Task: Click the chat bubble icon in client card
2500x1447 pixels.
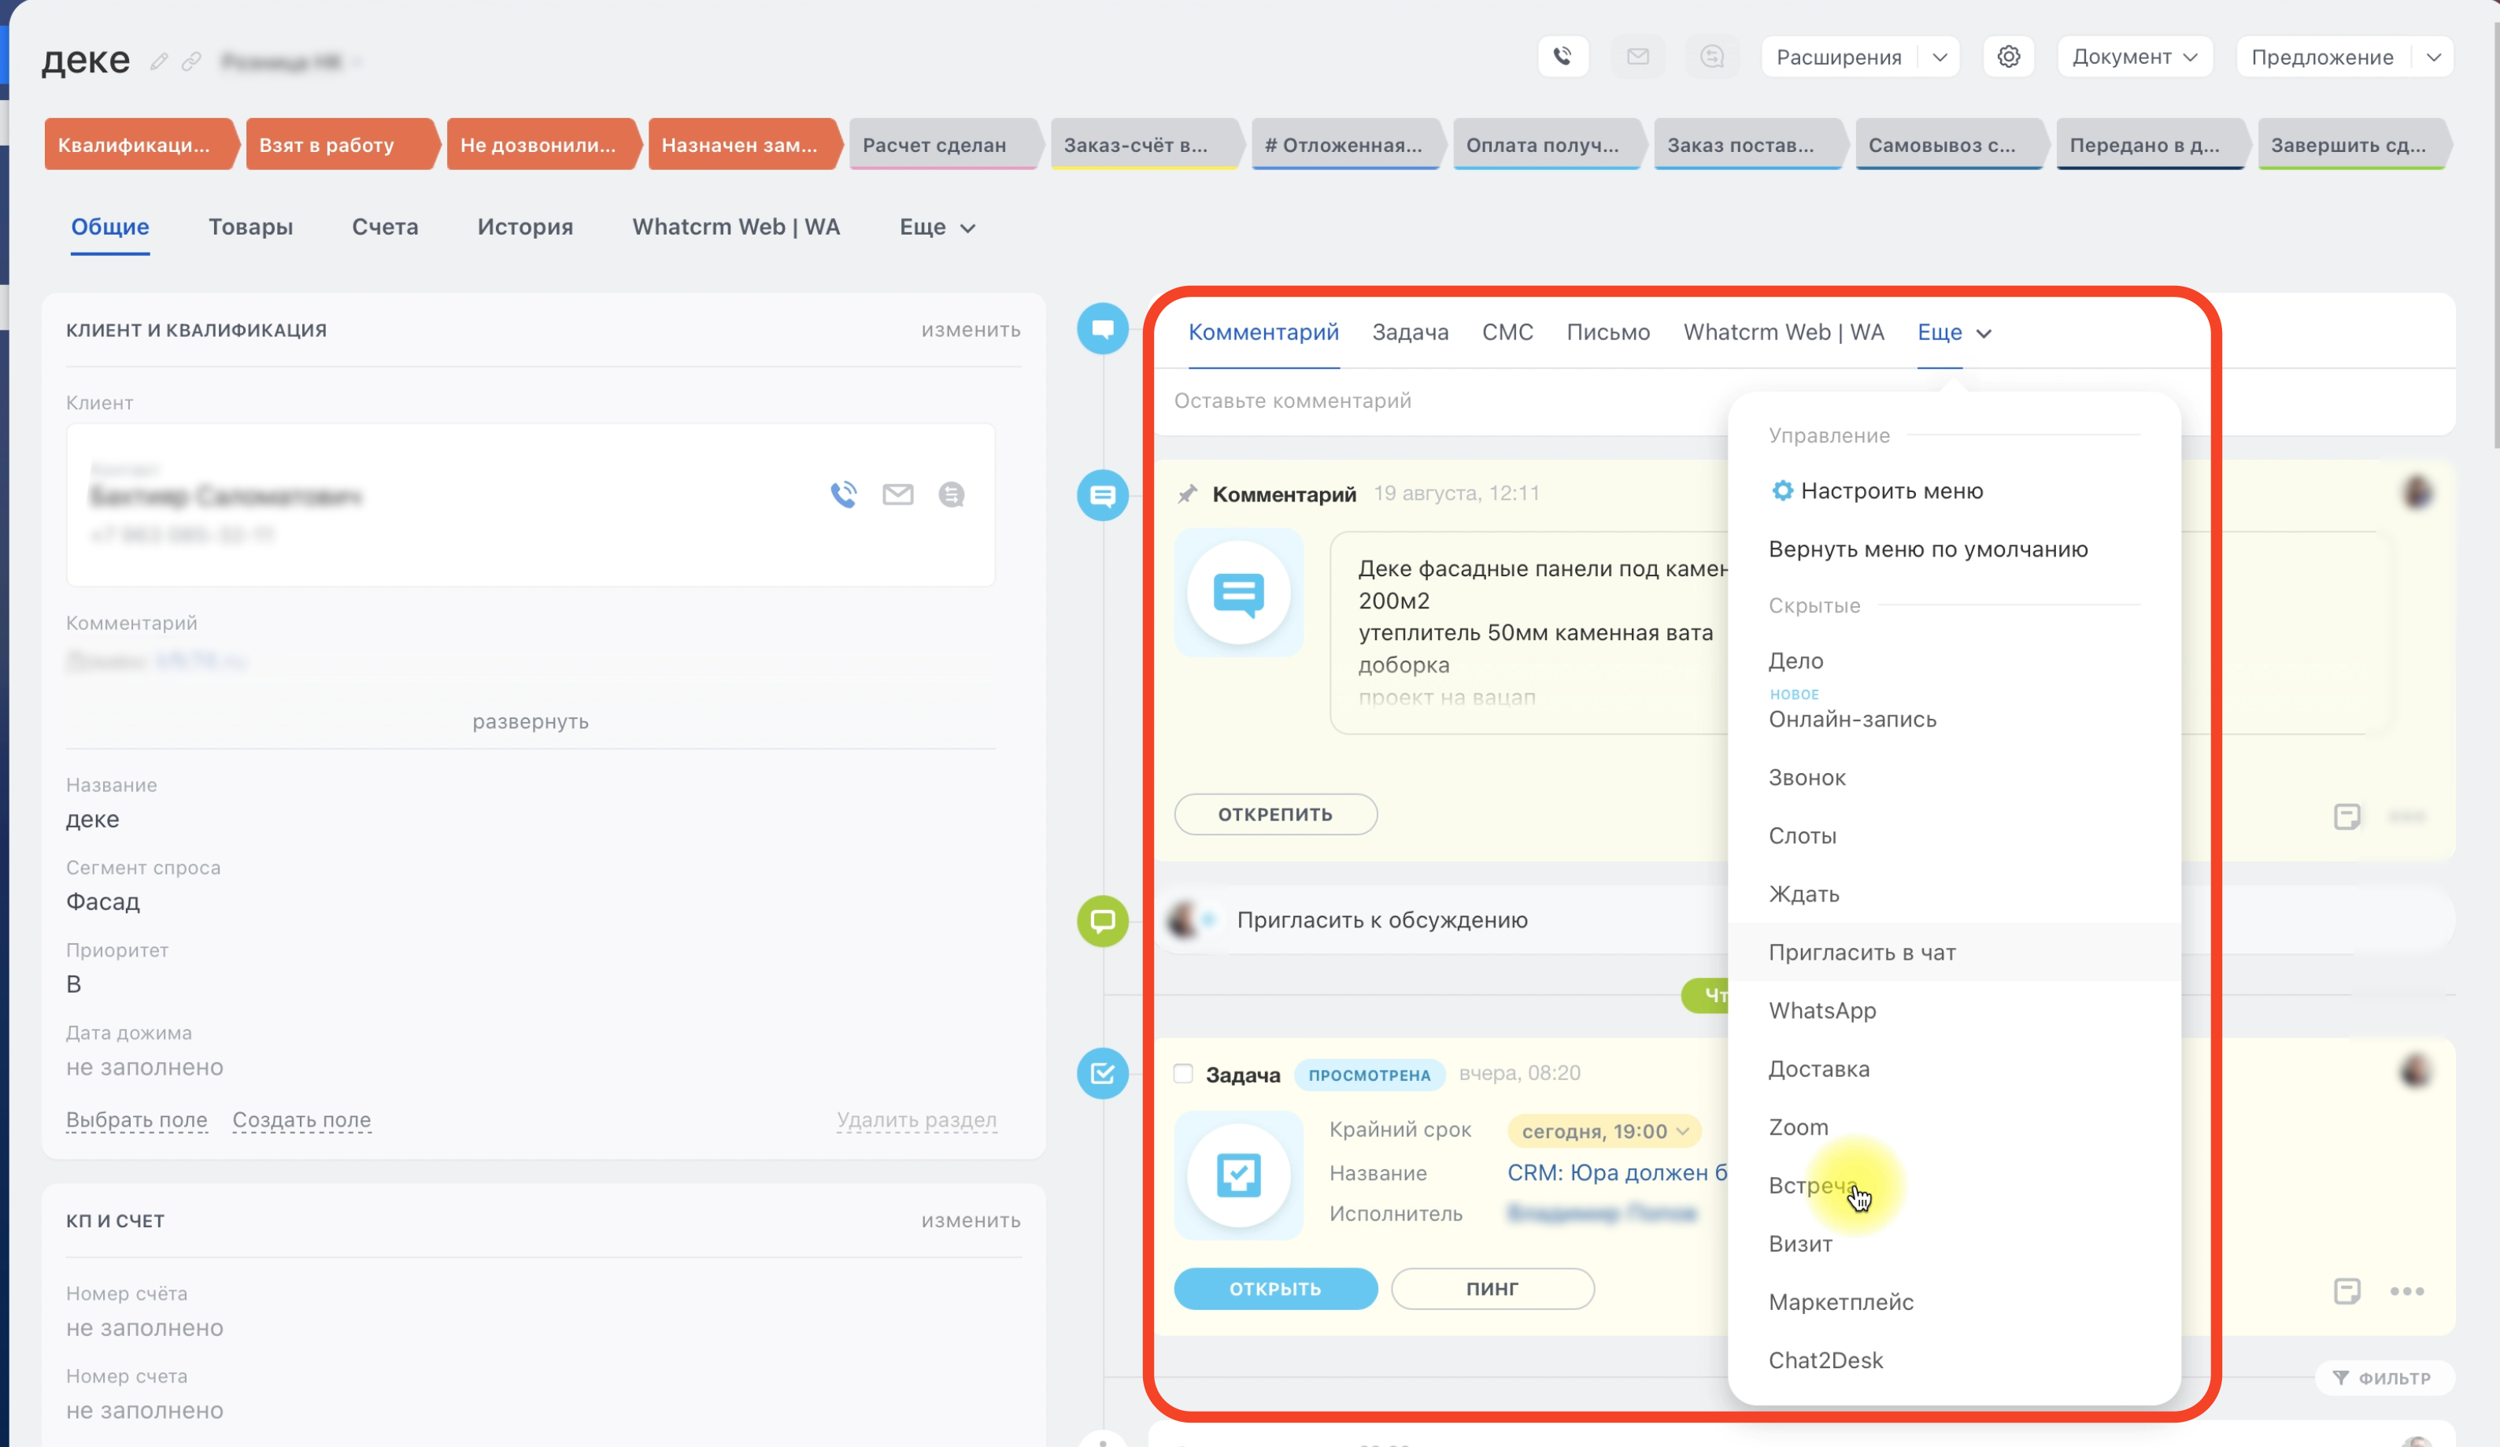Action: coord(951,494)
